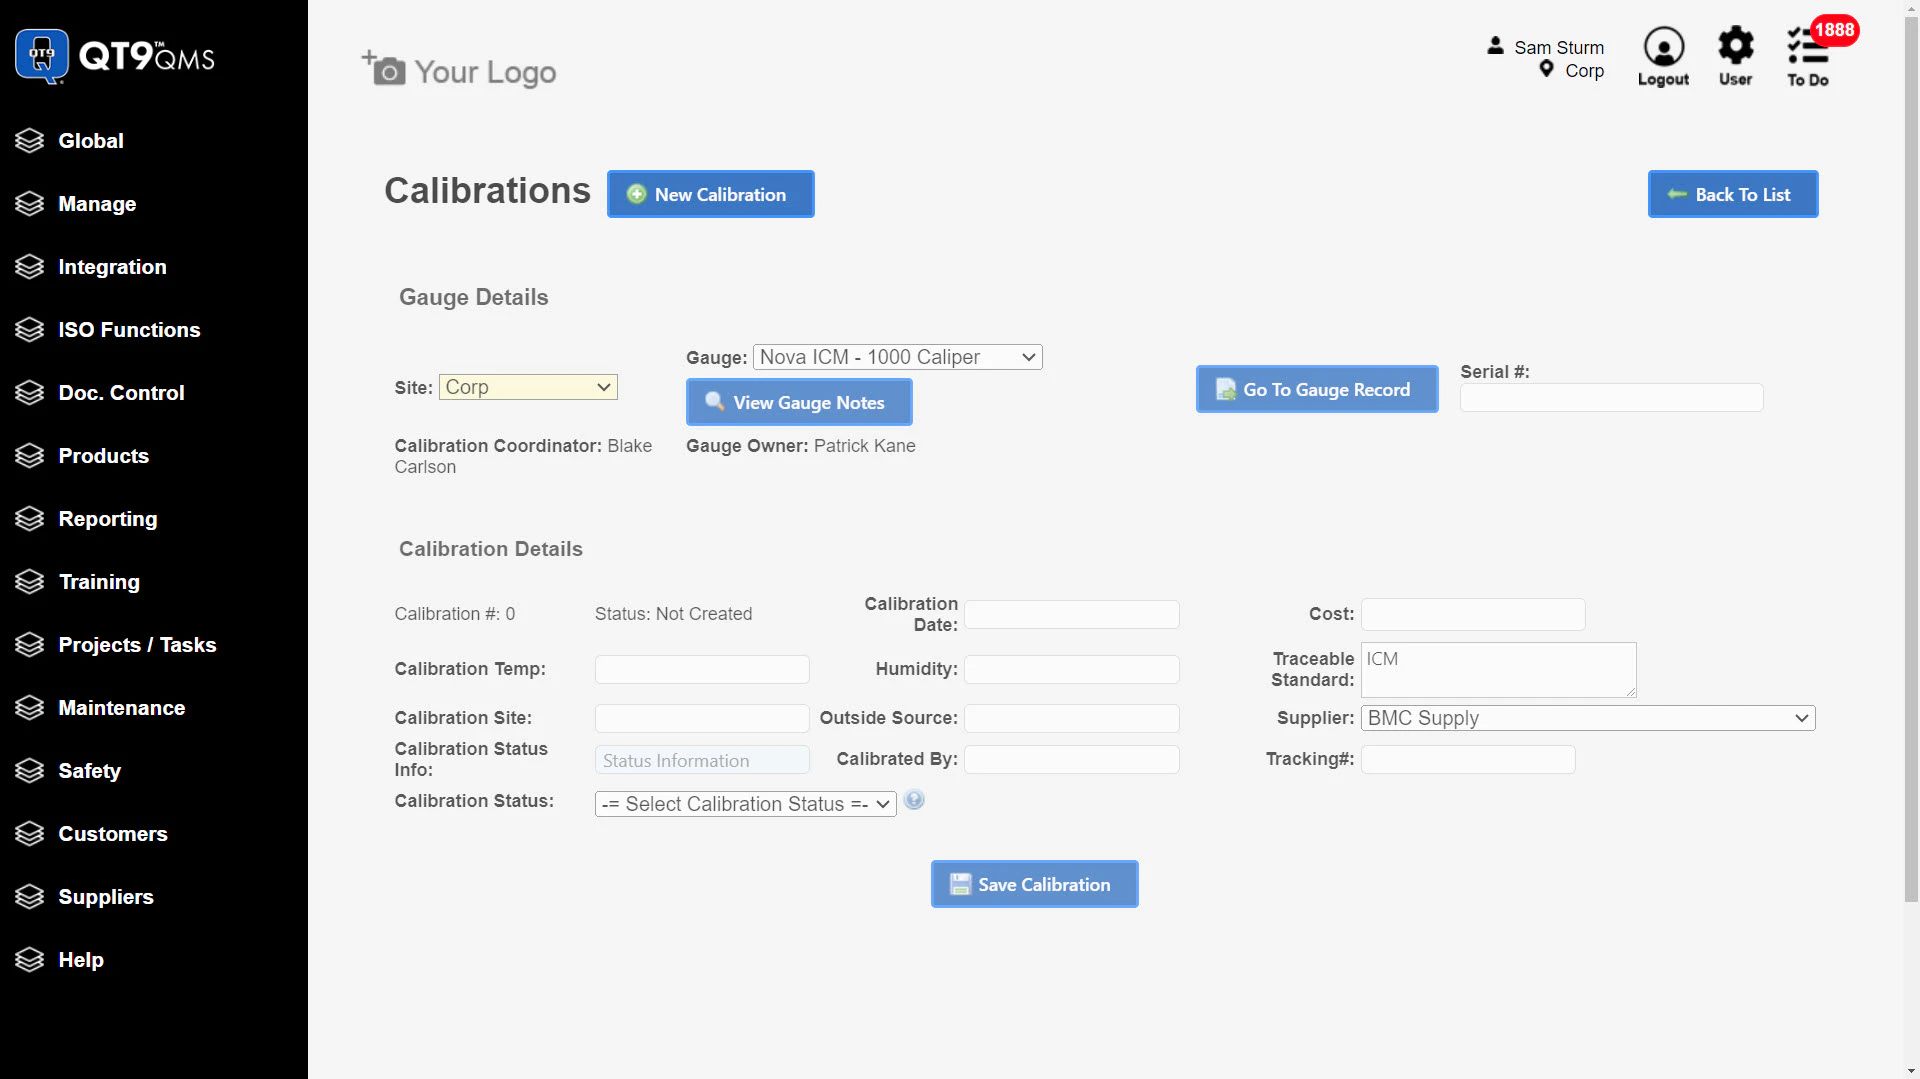Click the Calibration Date input field
1920x1079 pixels.
[x=1071, y=614]
